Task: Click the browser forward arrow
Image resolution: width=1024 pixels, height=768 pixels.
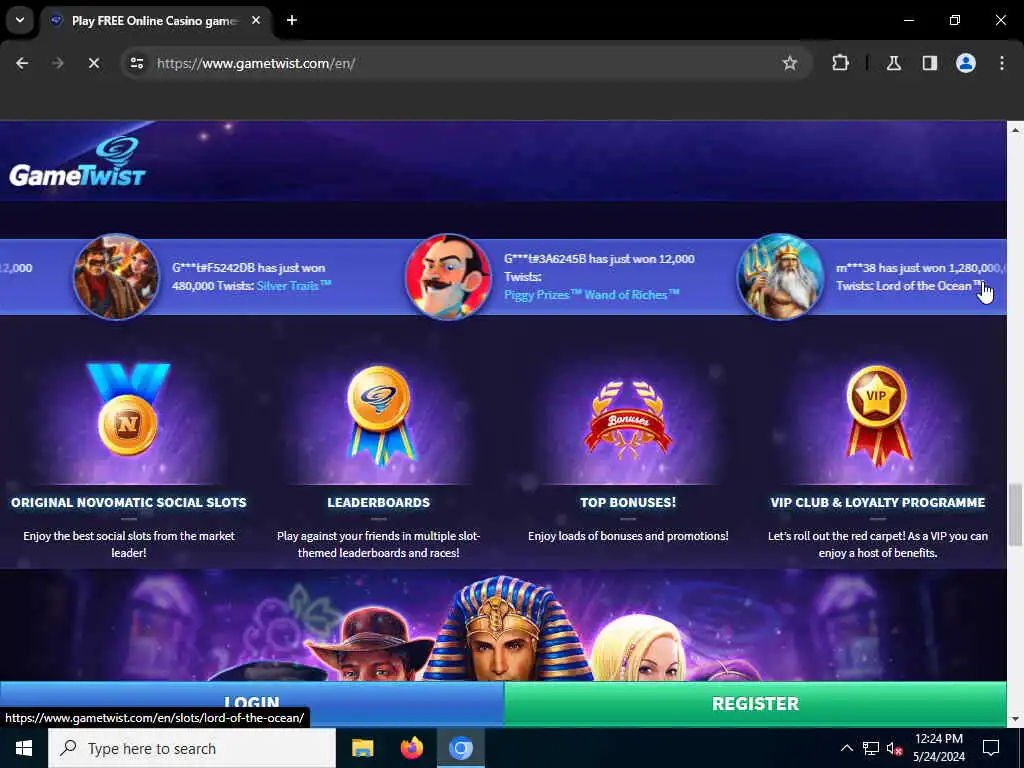Action: [57, 63]
